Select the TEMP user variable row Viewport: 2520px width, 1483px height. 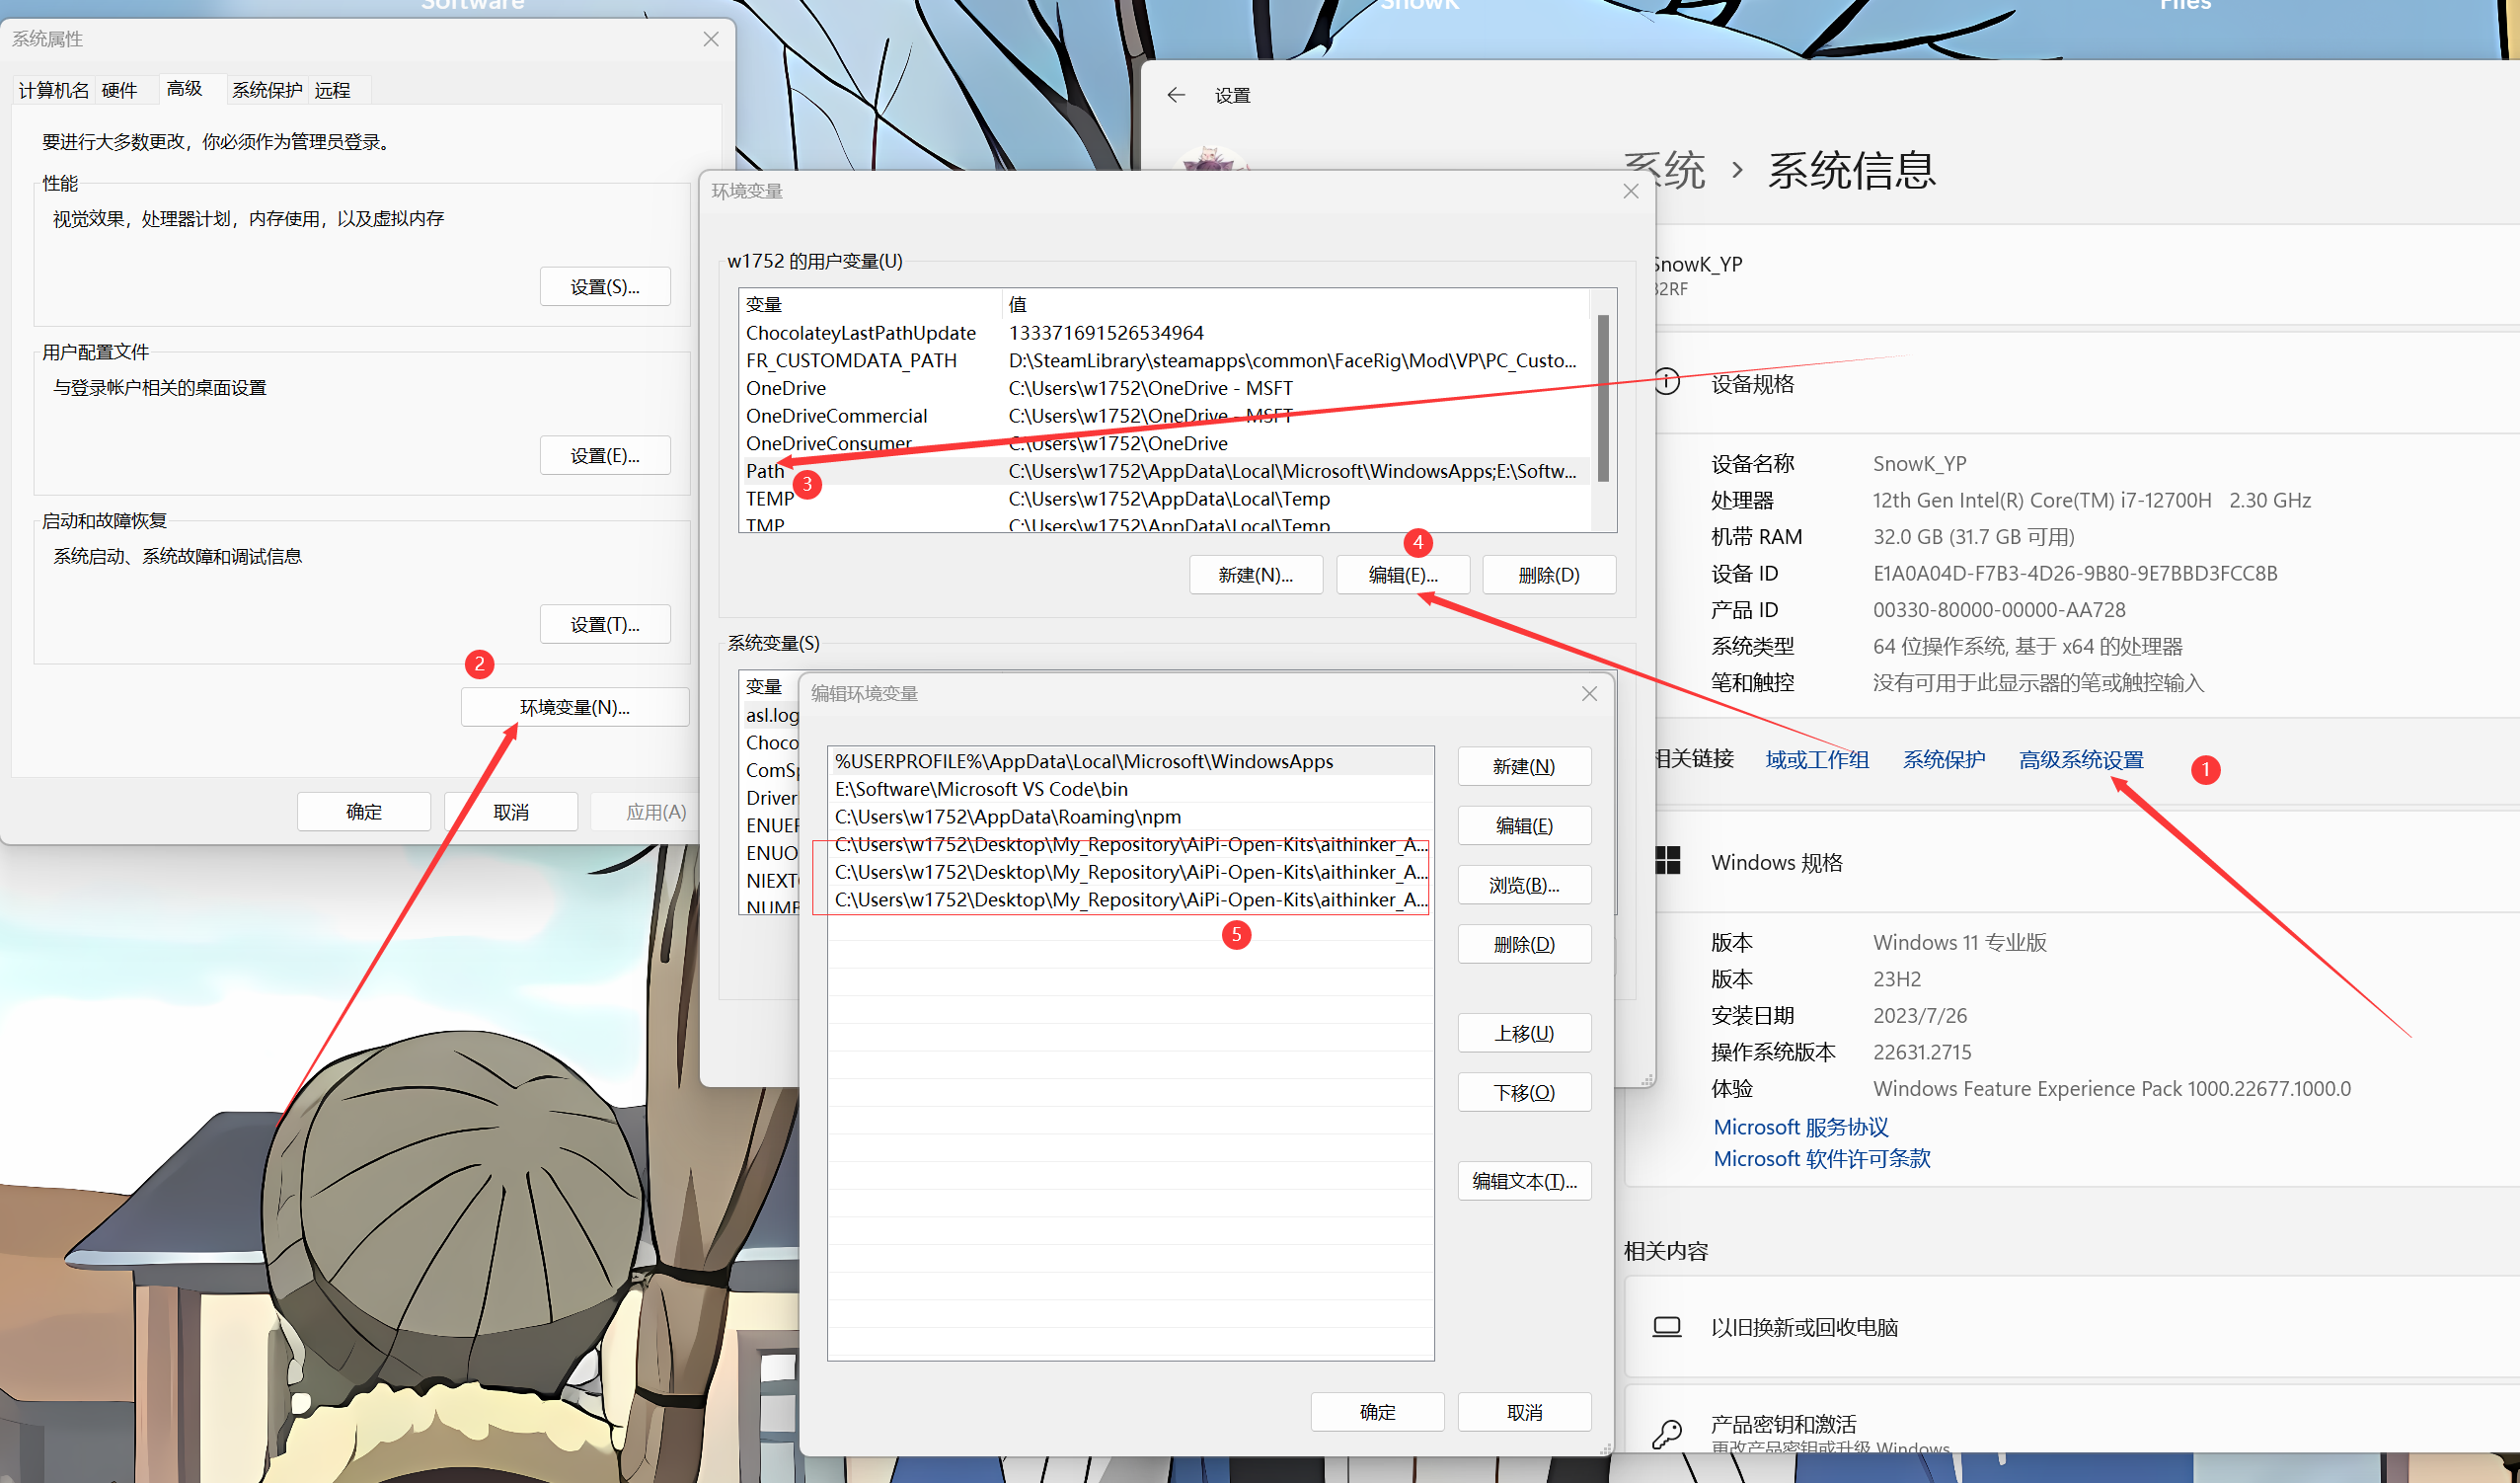(1164, 499)
